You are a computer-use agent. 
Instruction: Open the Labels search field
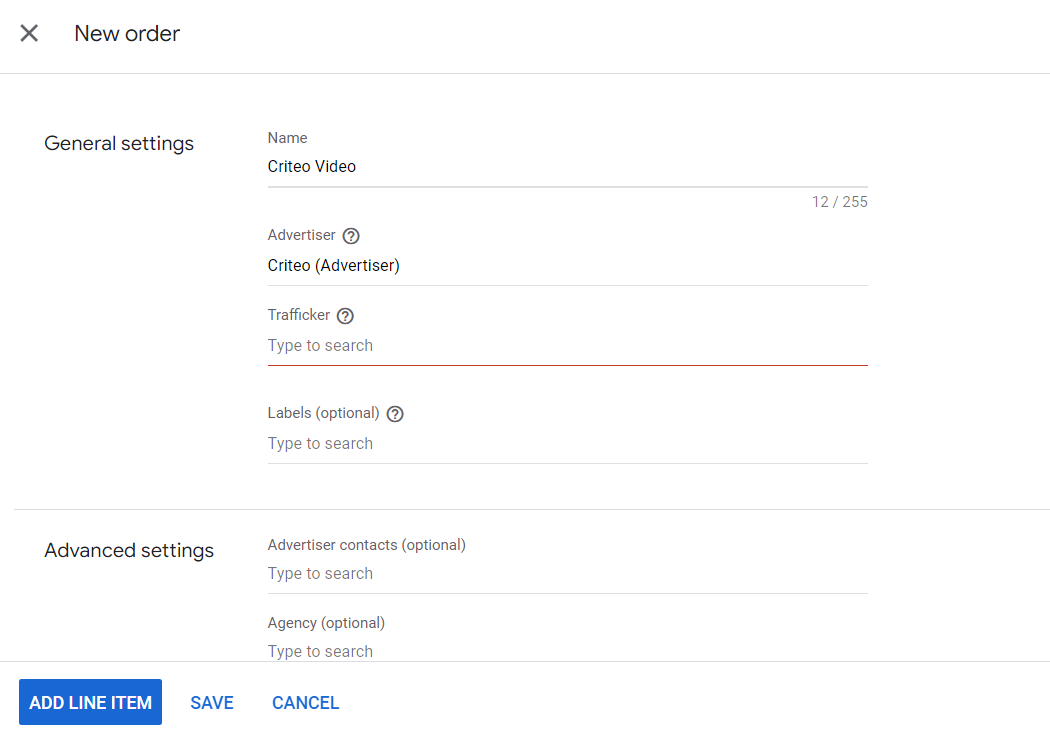pyautogui.click(x=567, y=444)
